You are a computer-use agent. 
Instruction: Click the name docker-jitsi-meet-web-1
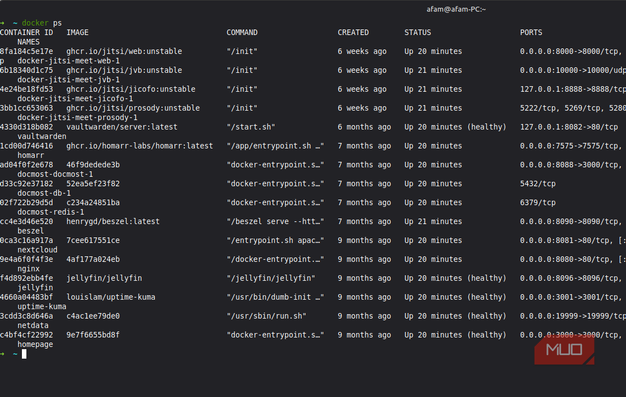[x=68, y=61]
